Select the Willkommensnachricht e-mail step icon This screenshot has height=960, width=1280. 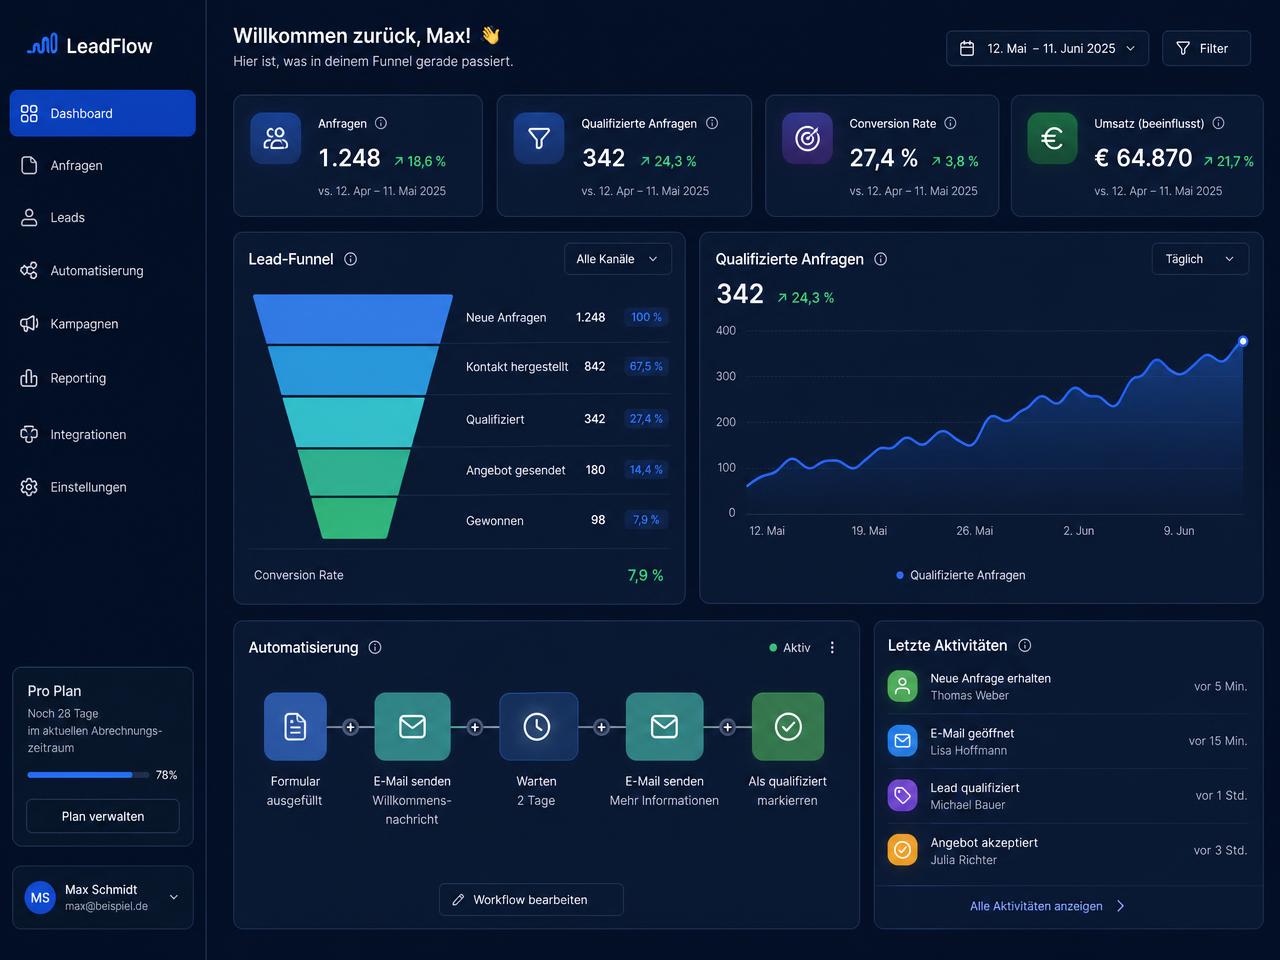pos(412,726)
